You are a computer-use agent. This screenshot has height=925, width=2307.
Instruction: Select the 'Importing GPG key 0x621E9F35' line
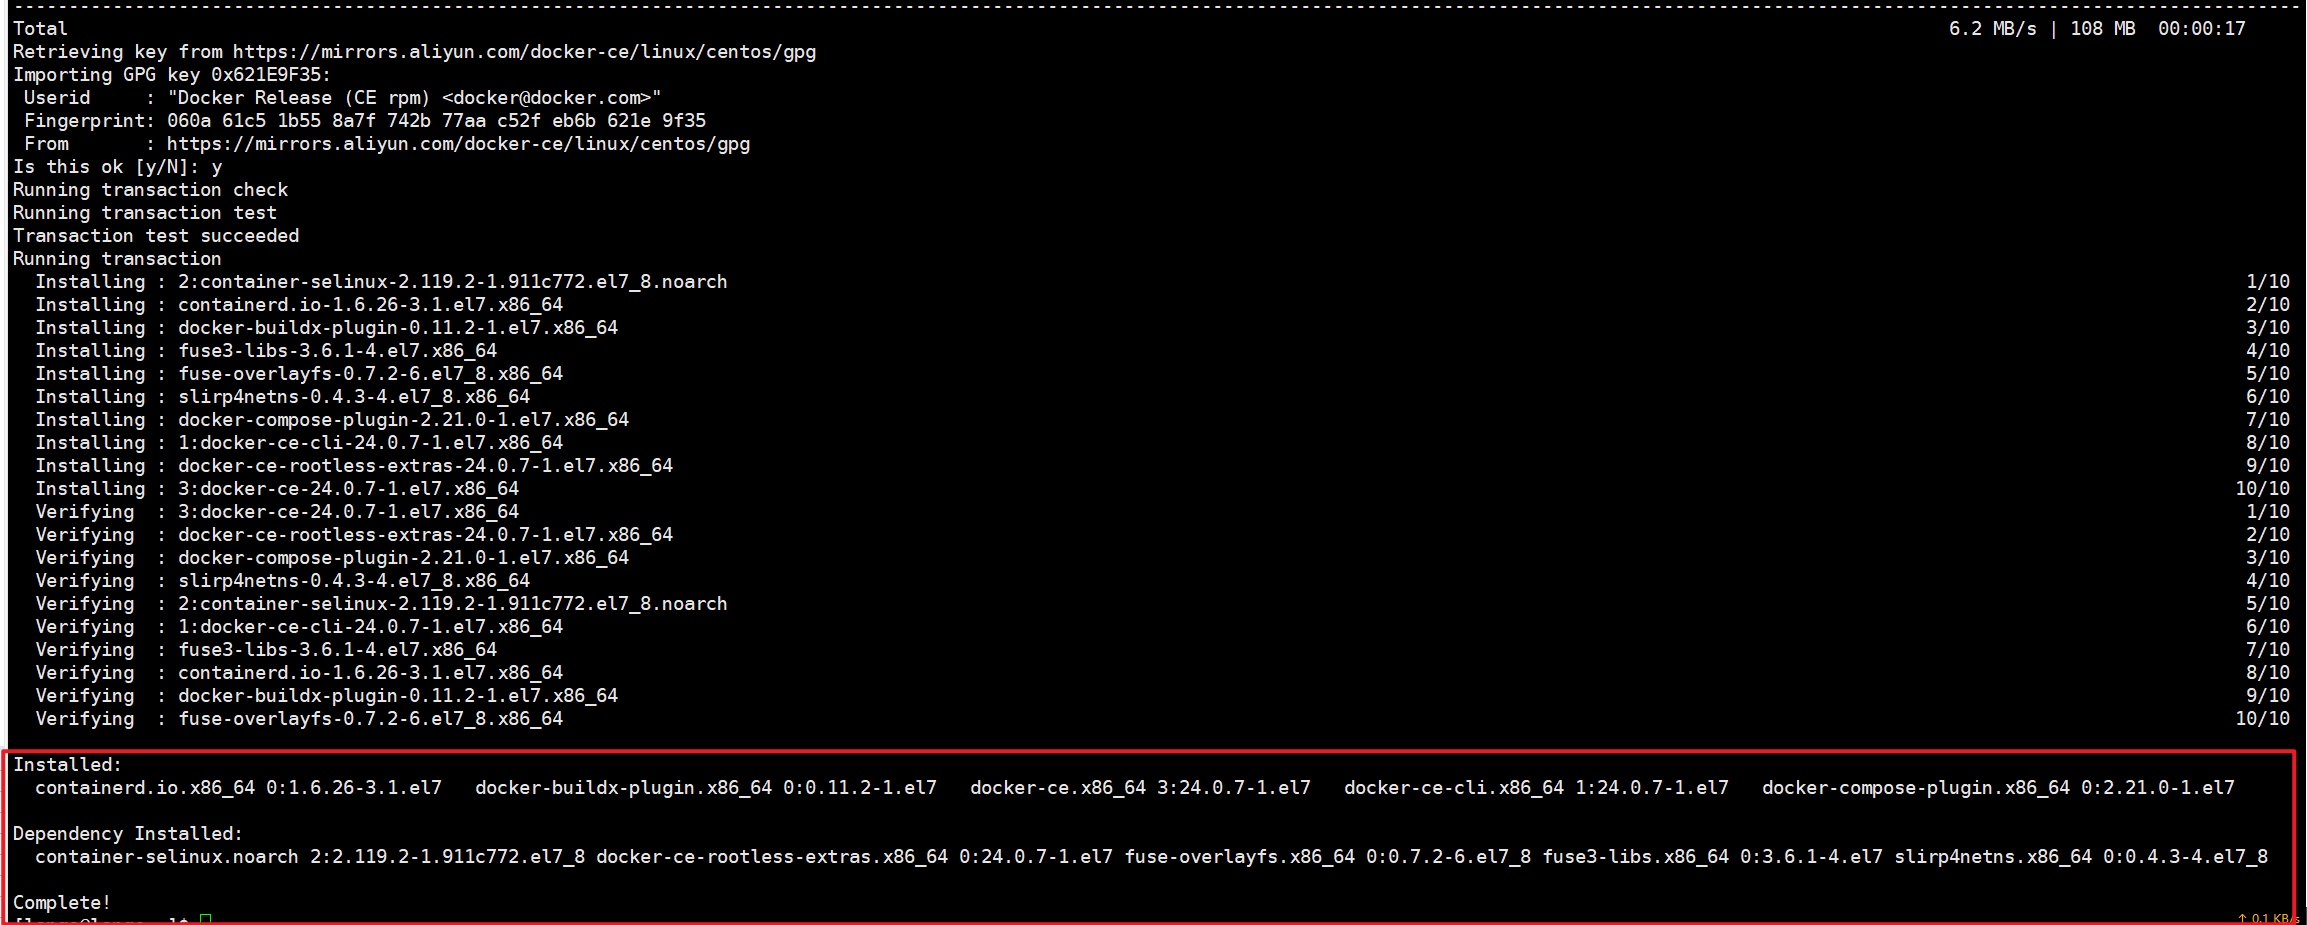pyautogui.click(x=171, y=75)
